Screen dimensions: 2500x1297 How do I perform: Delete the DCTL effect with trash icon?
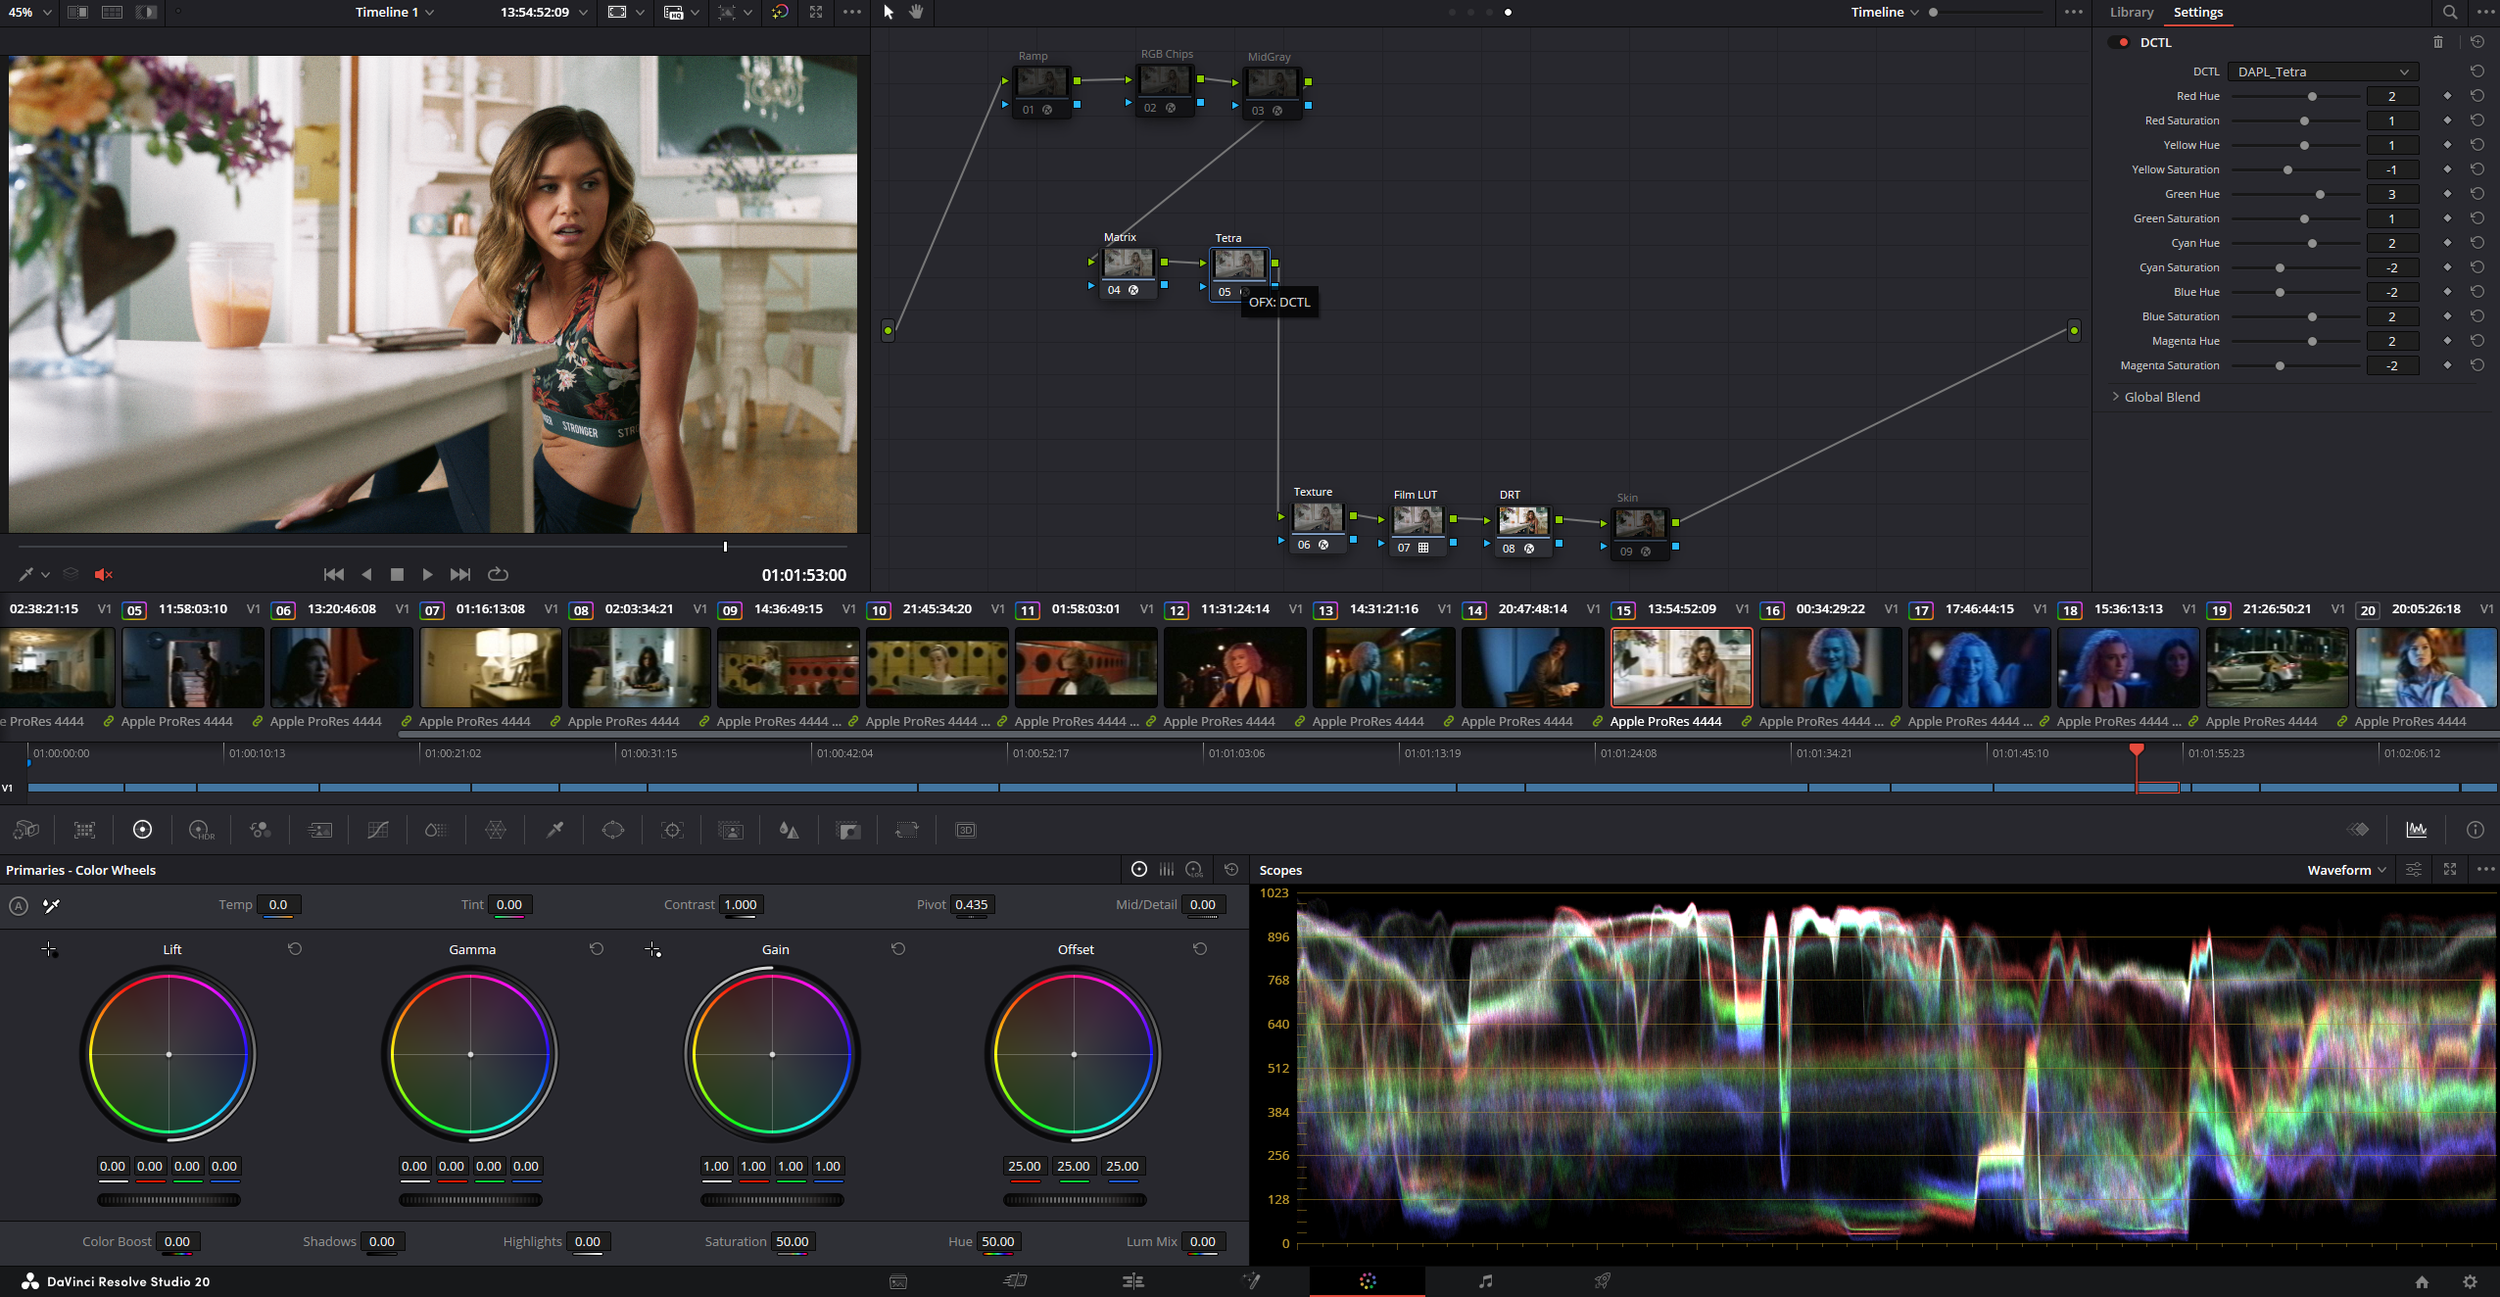2438,42
